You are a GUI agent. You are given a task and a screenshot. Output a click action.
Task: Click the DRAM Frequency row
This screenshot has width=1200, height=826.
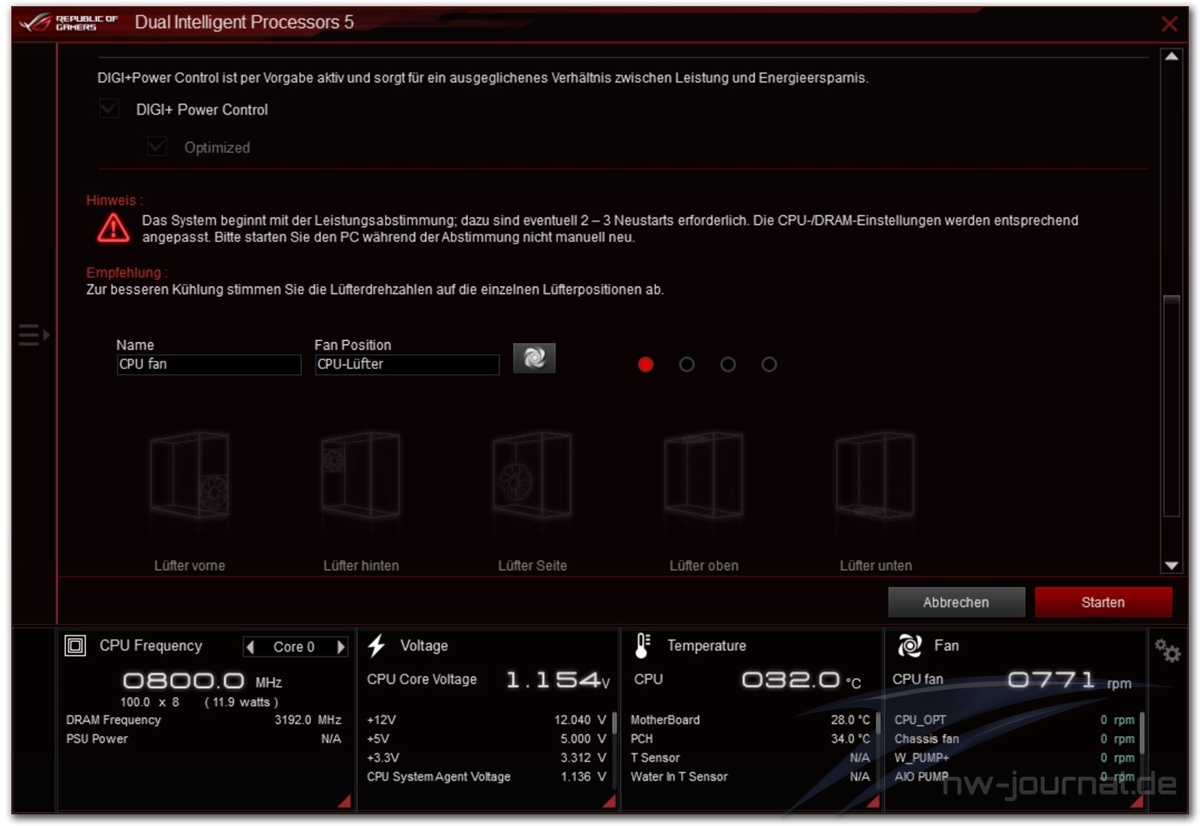click(x=204, y=720)
